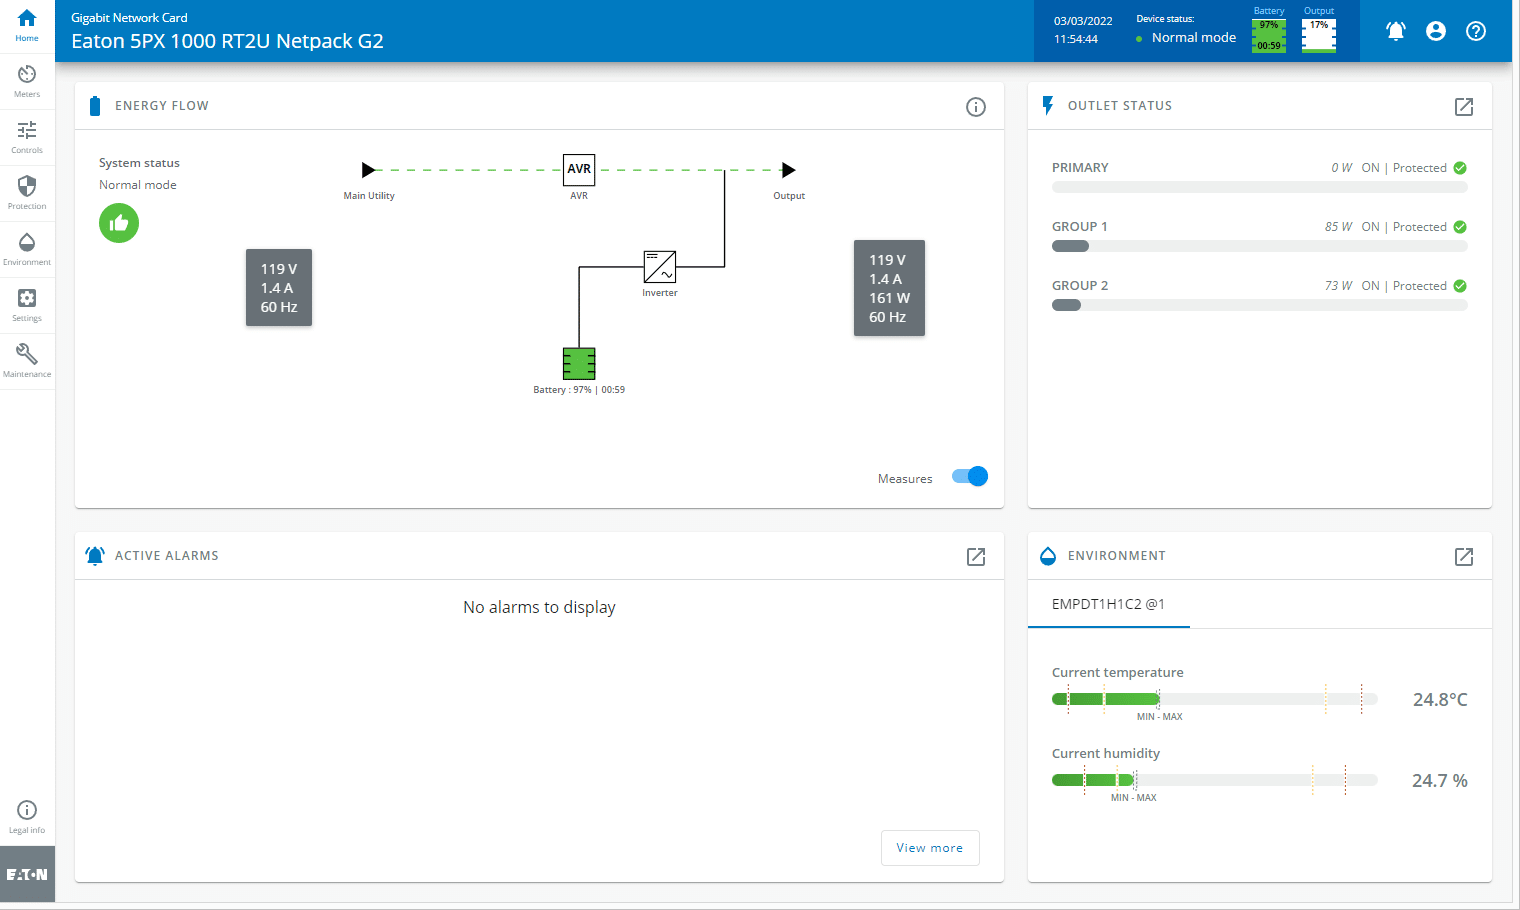1520x910 pixels.
Task: Click the 24.7 % humidity reading
Action: point(1440,781)
